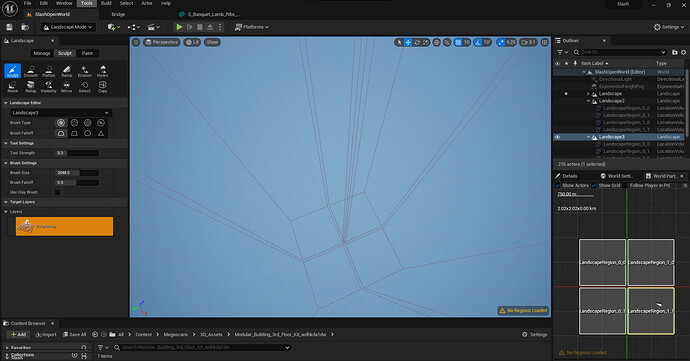The height and width of the screenshot is (361, 690).
Task: Click the Perspective viewport button
Action: click(x=162, y=42)
